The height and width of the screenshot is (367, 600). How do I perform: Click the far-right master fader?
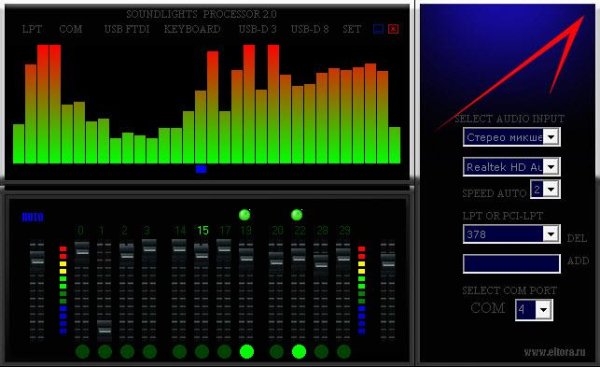pos(388,263)
